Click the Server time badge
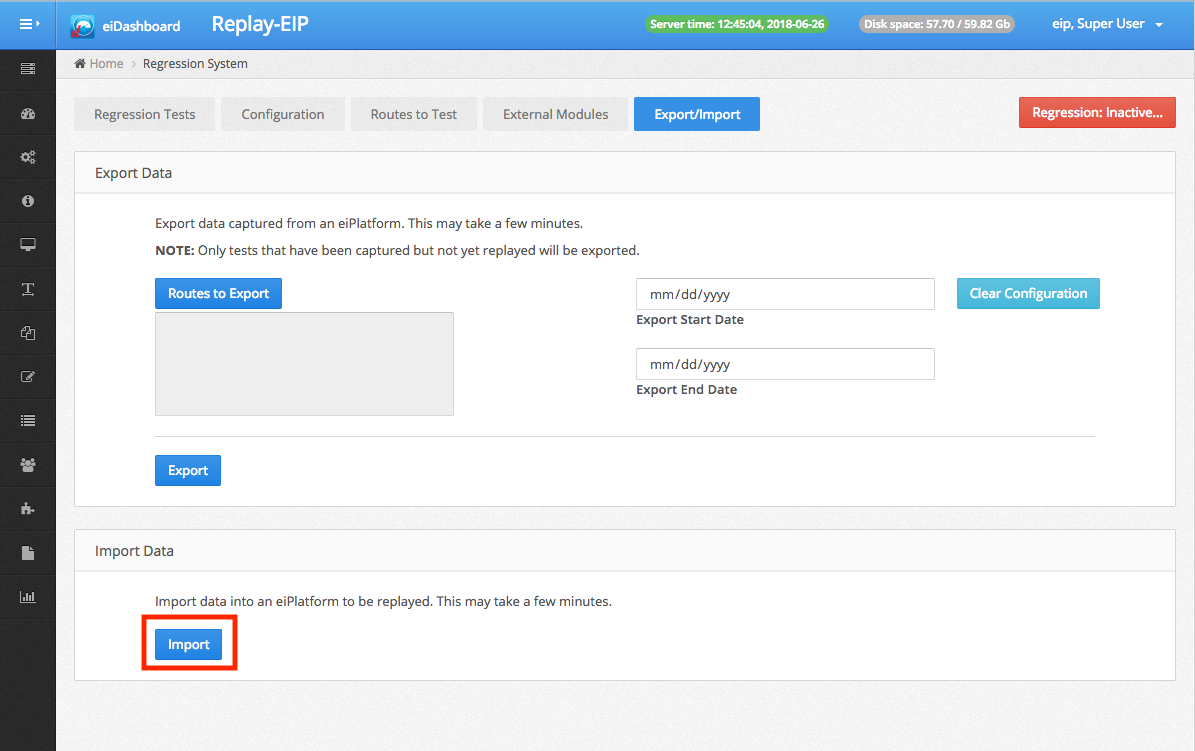The image size is (1195, 751). click(737, 24)
